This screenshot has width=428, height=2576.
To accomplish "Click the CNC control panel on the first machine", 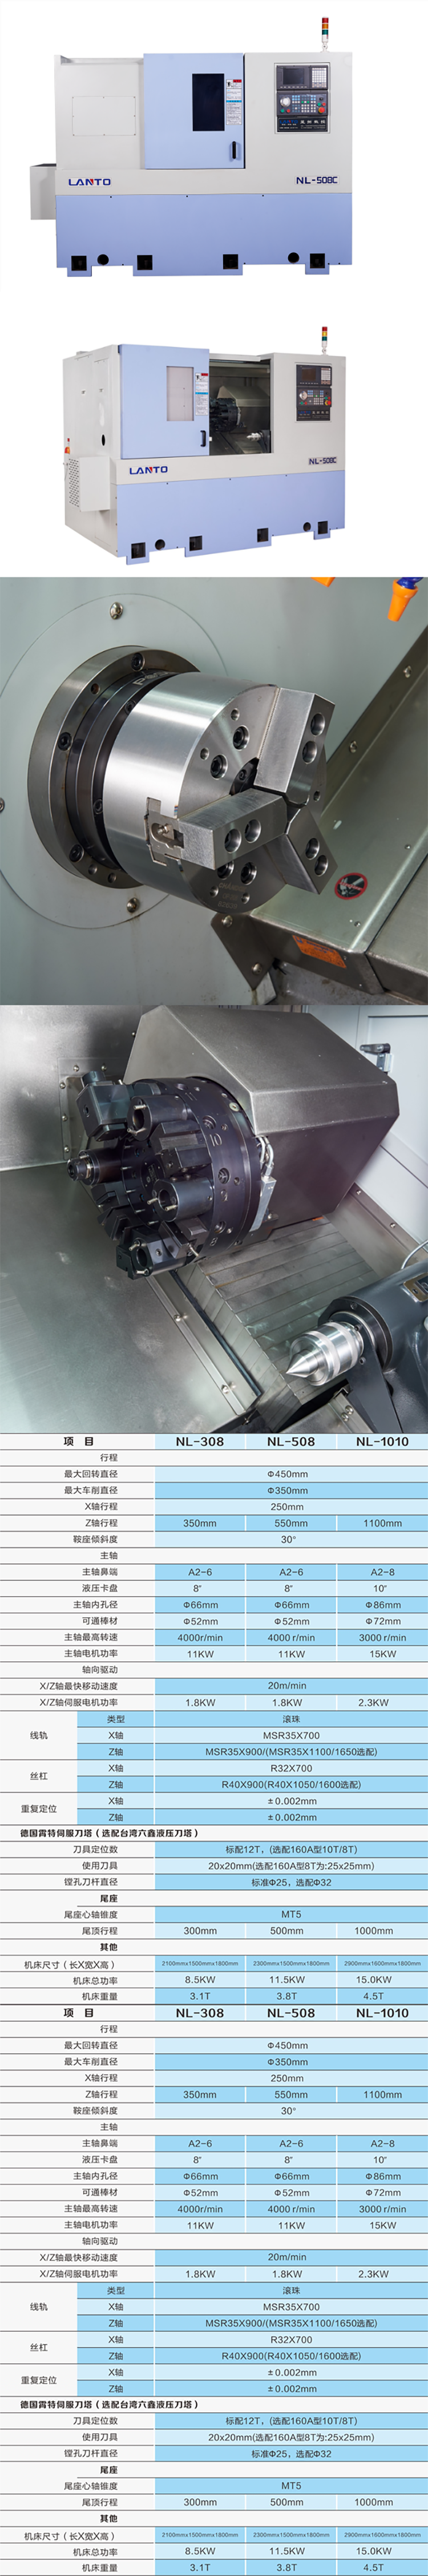I will click(301, 96).
